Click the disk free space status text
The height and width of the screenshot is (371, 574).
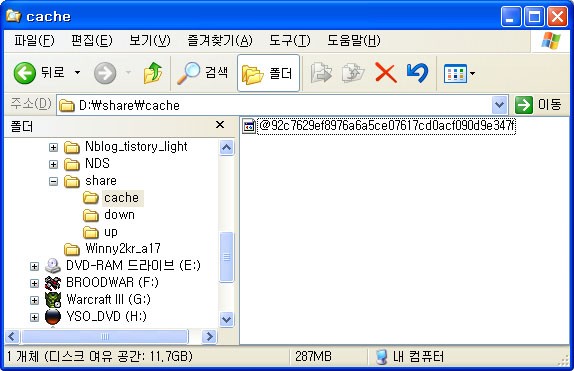(x=99, y=356)
